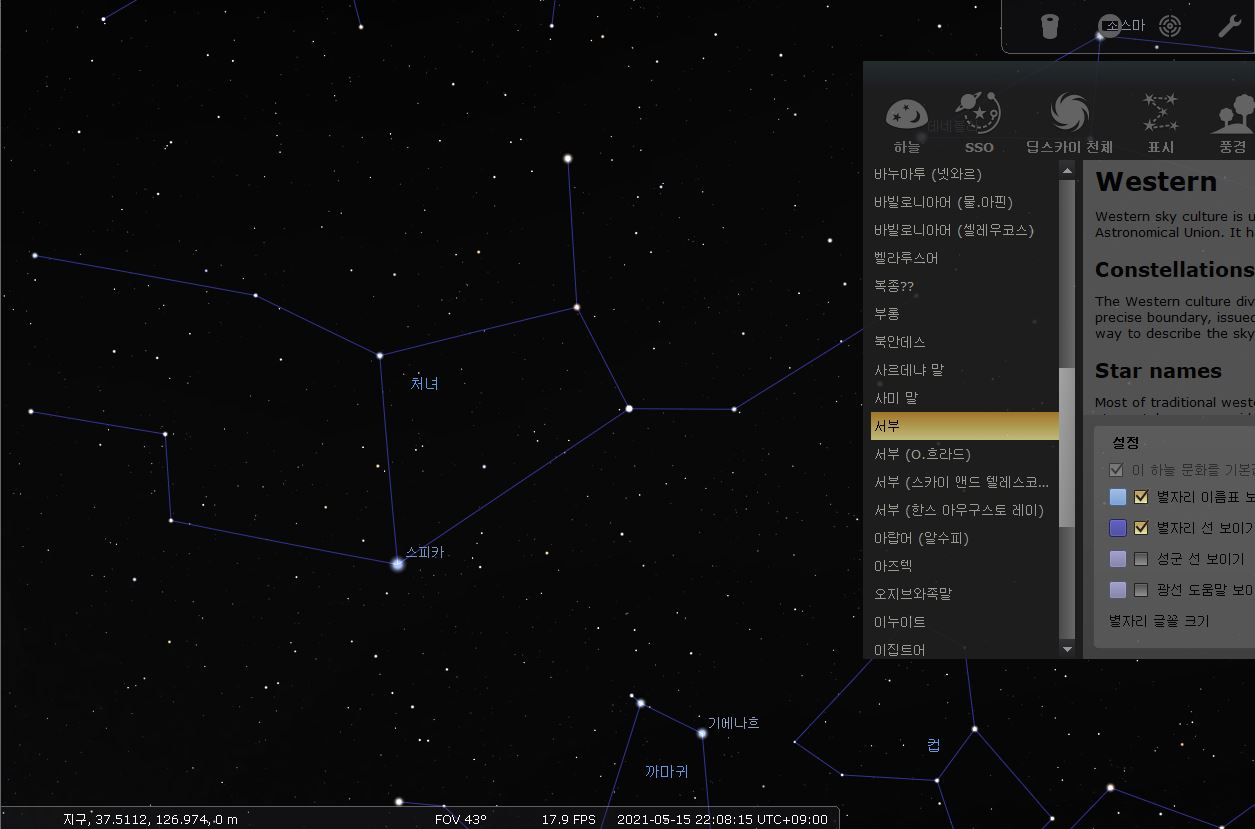This screenshot has width=1255, height=829.
Task: Open the ray helper (광선 도움말) color swatch
Action: click(1118, 590)
